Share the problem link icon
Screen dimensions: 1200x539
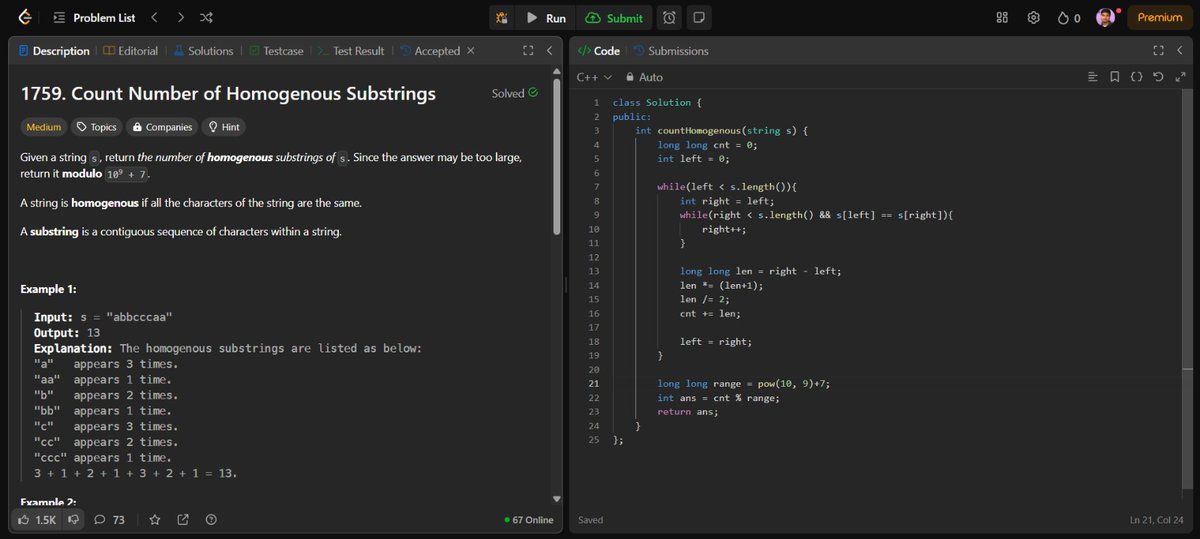pos(183,520)
